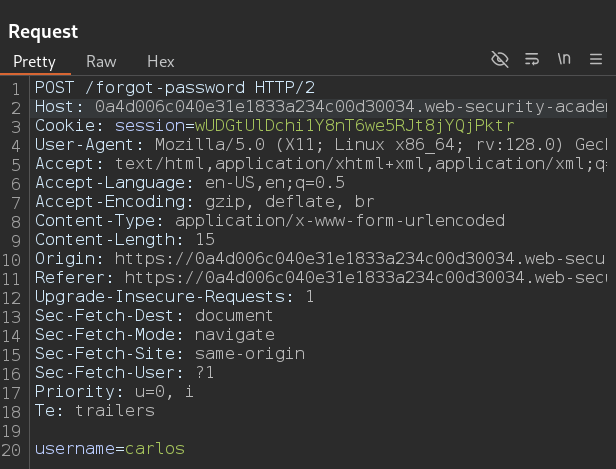Image resolution: width=616 pixels, height=469 pixels.
Task: Open the hamburger options menu
Action: pos(596,60)
